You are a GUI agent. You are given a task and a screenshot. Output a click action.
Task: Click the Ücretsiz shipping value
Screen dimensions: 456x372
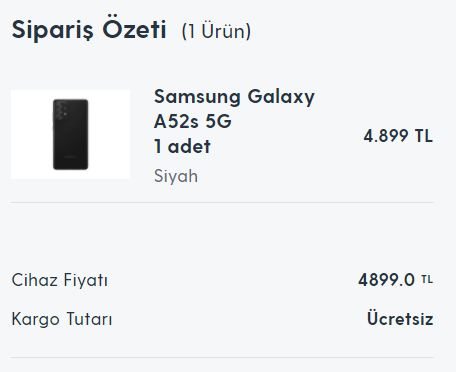pos(400,319)
